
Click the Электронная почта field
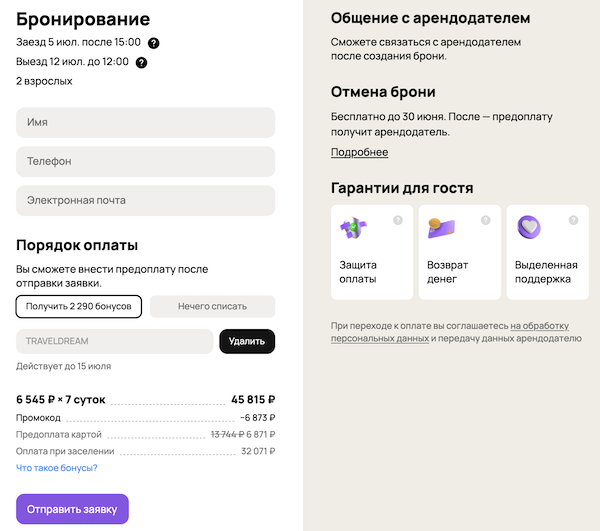pos(145,200)
